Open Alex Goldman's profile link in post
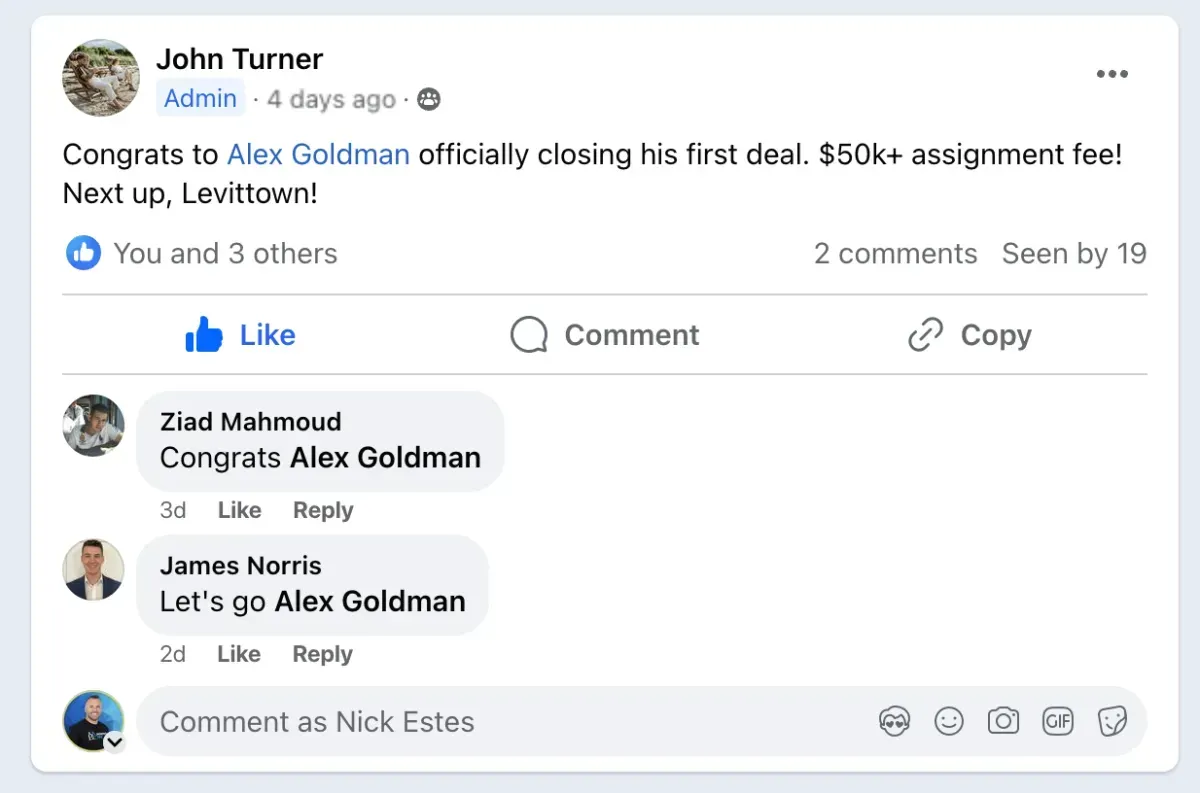Viewport: 1200px width, 793px height. pyautogui.click(x=318, y=154)
